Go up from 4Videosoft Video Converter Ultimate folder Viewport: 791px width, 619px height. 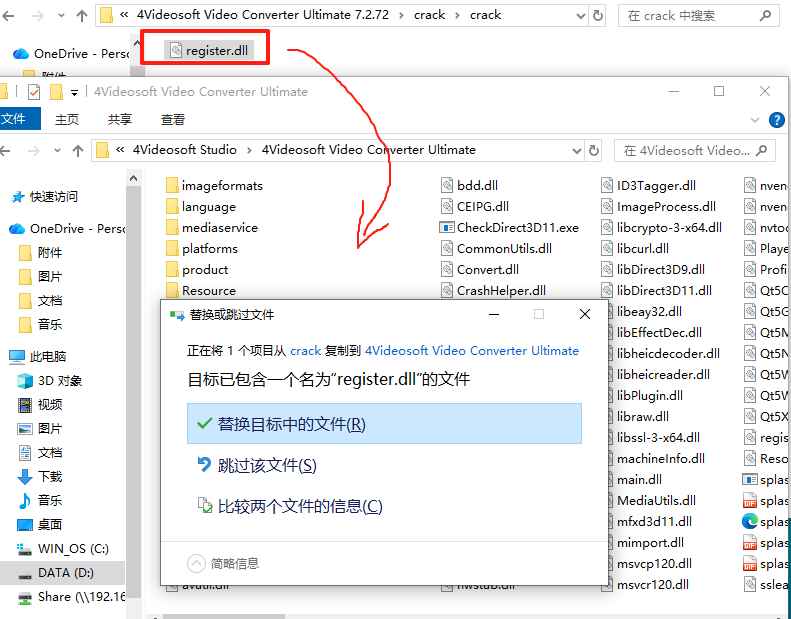[78, 150]
